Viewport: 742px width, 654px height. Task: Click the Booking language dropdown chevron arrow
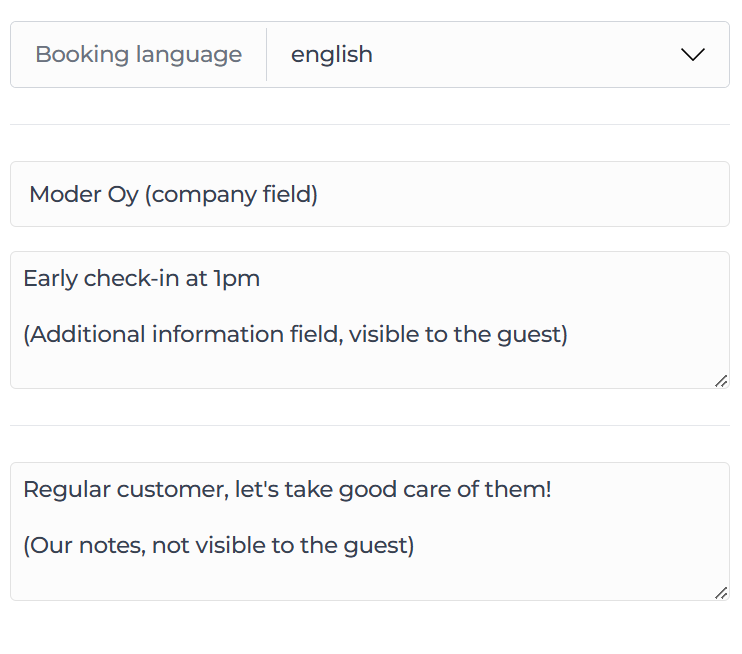click(692, 55)
